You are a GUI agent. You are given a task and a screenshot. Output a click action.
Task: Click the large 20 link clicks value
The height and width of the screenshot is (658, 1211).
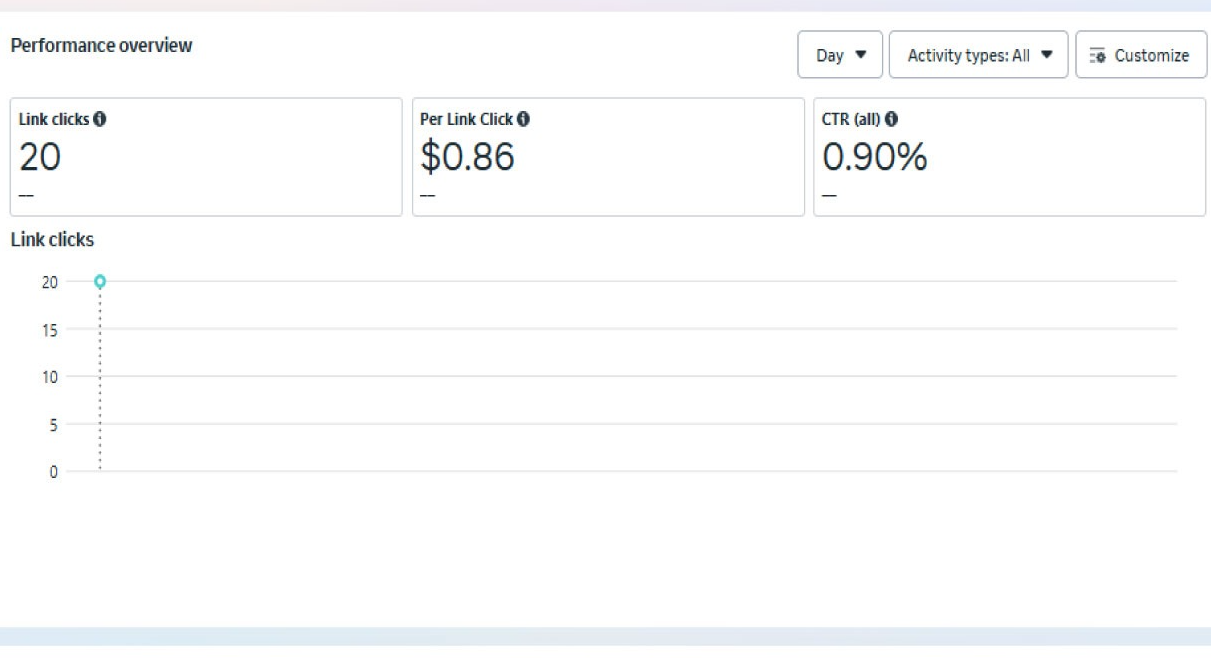tap(40, 157)
